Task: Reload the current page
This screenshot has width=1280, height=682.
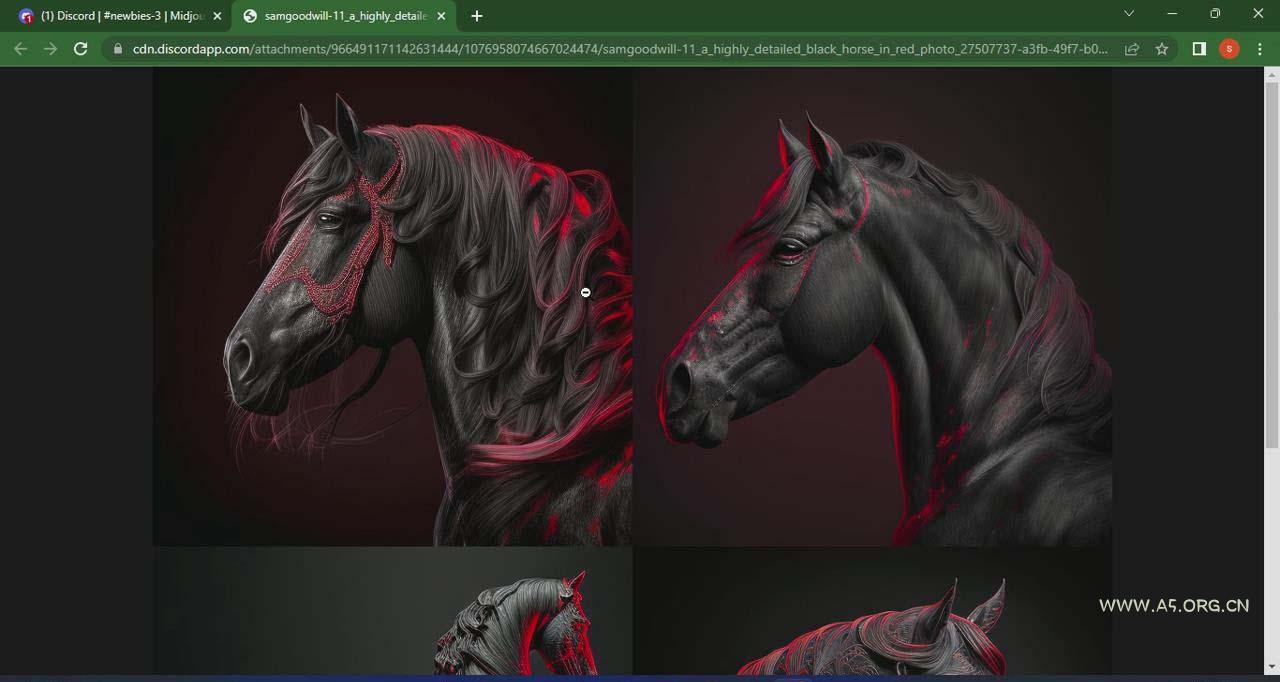Action: coord(81,49)
